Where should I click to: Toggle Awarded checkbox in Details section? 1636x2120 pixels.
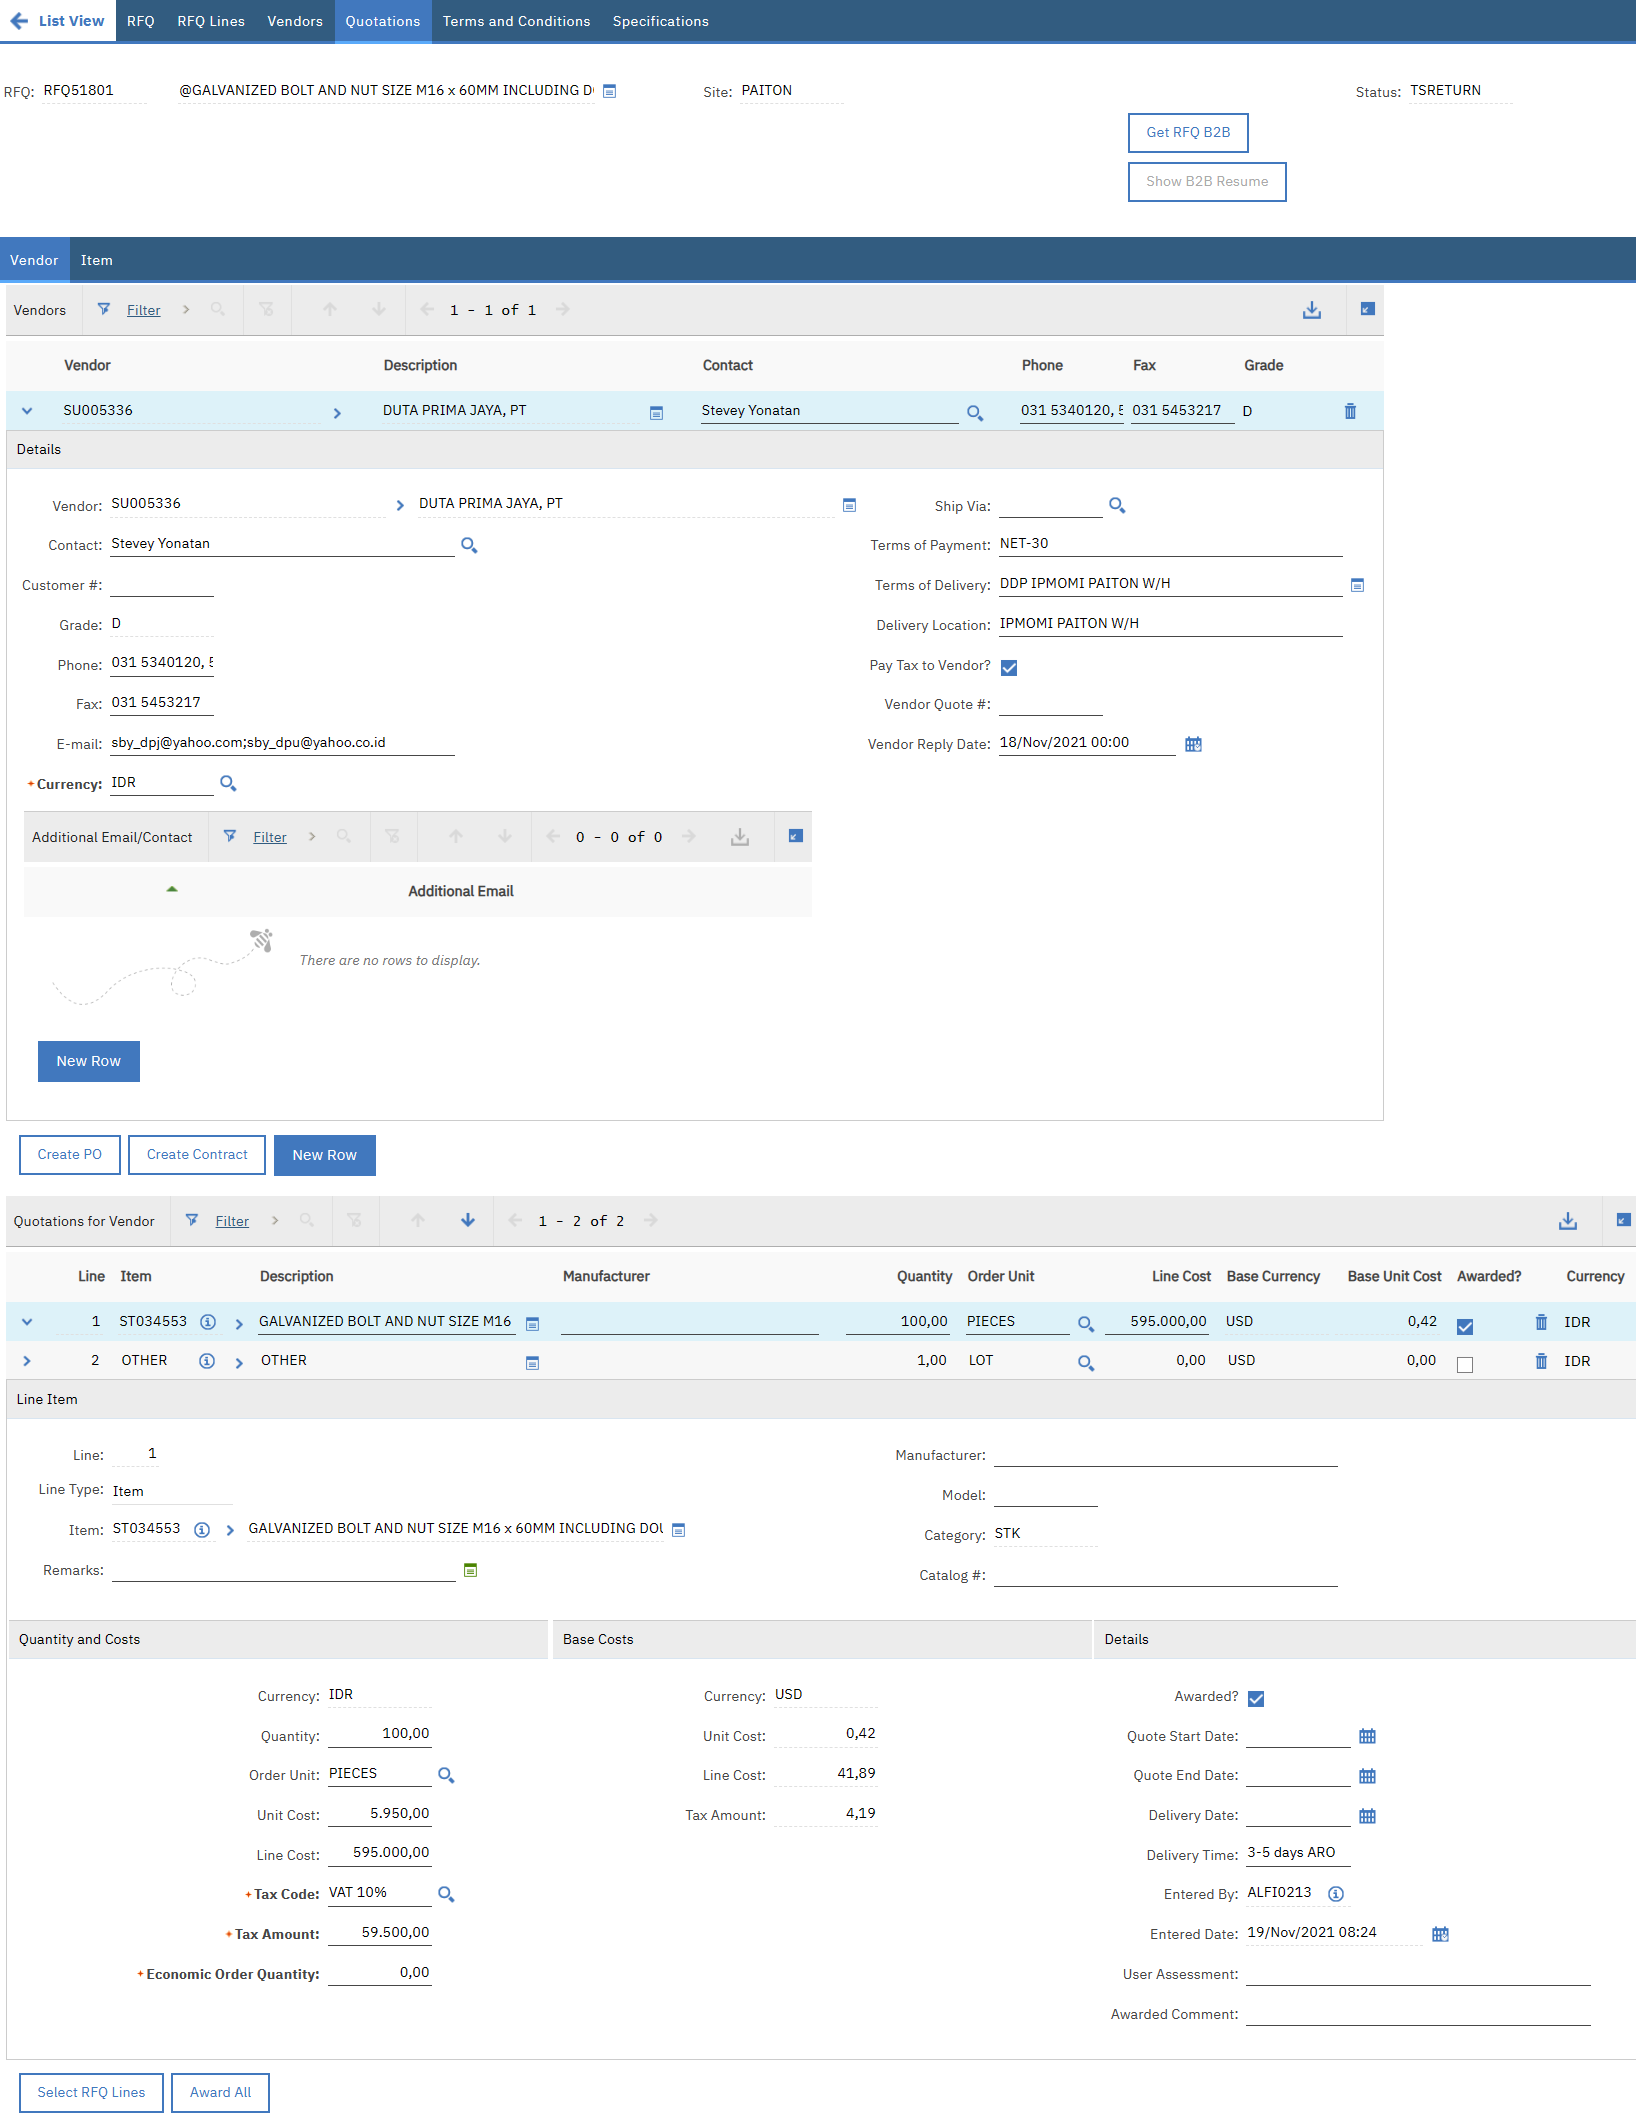pos(1256,1699)
